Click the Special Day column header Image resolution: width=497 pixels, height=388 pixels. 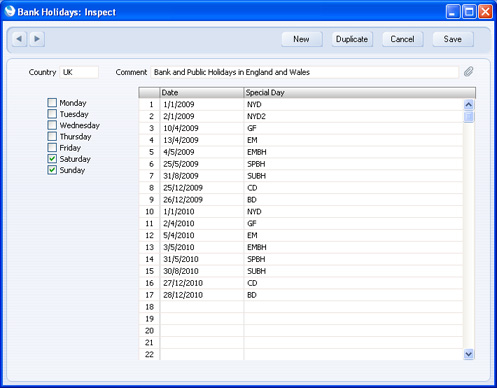click(359, 93)
